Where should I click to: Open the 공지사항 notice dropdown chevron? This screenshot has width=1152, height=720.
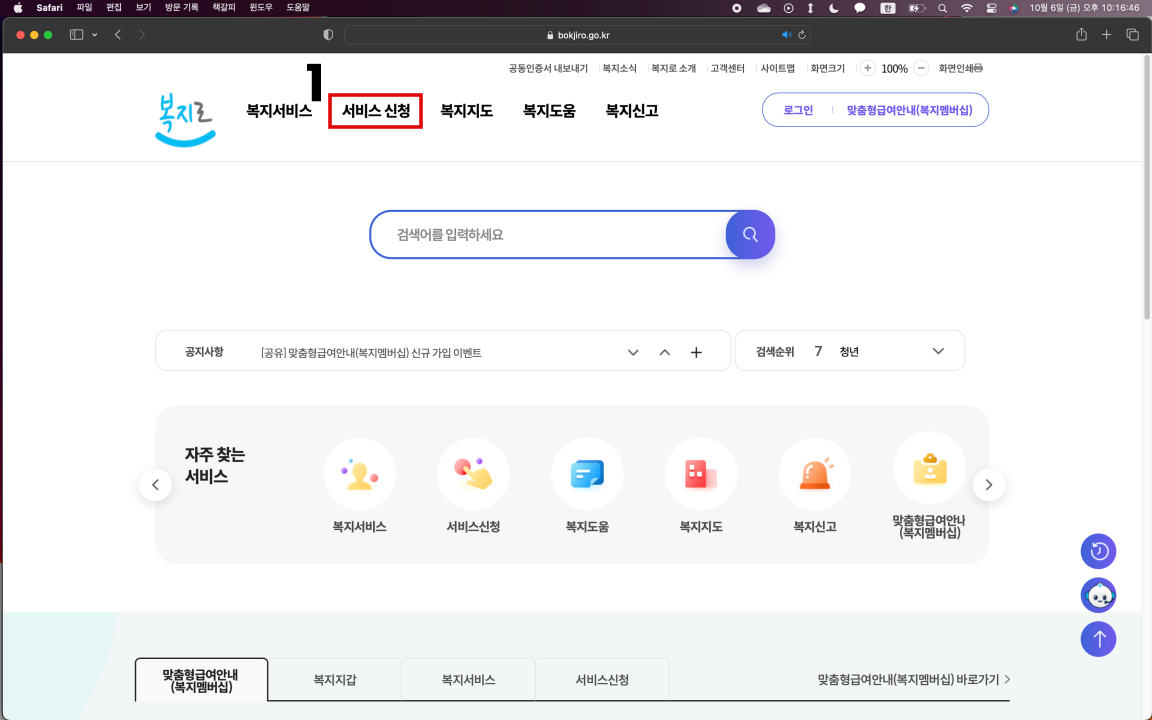633,352
